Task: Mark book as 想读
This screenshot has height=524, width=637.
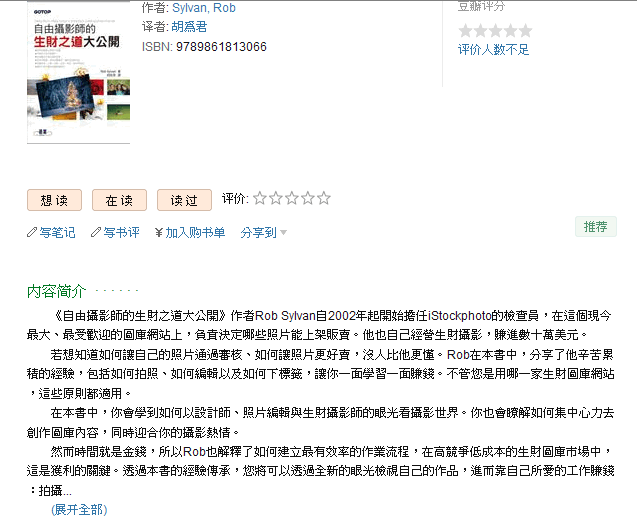Action: tap(54, 200)
